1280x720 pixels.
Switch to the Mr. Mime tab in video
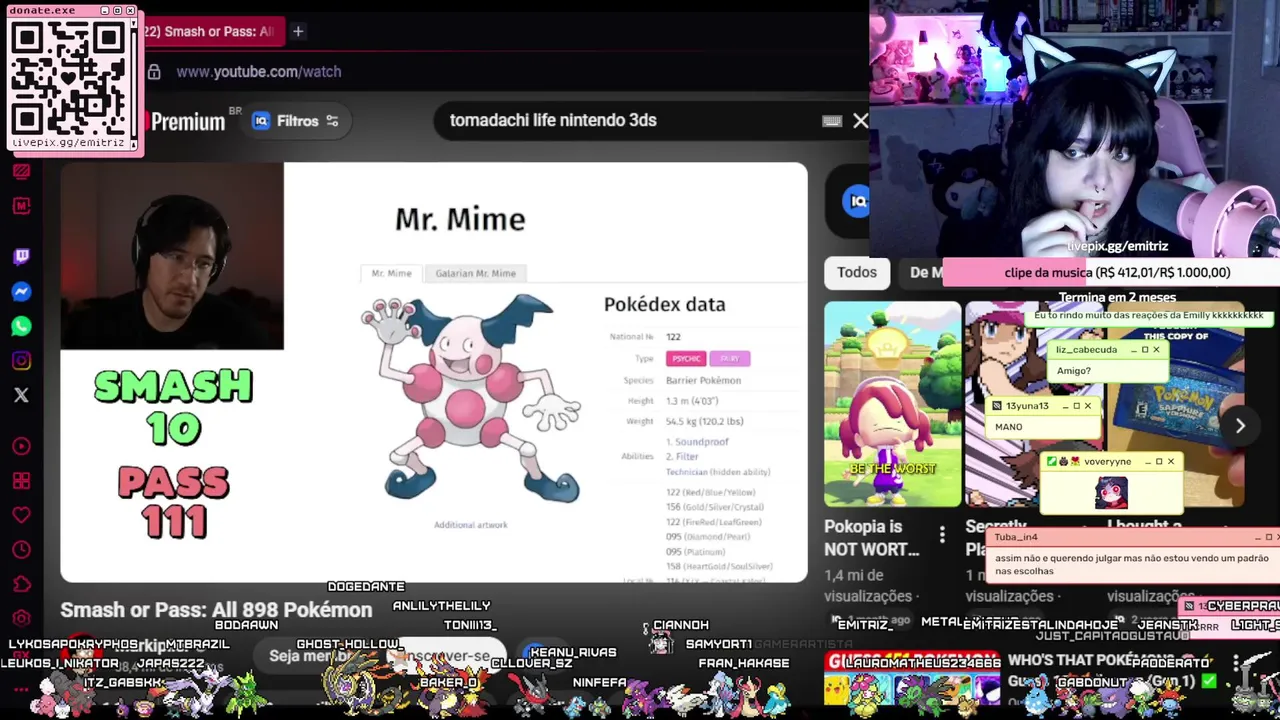(391, 273)
